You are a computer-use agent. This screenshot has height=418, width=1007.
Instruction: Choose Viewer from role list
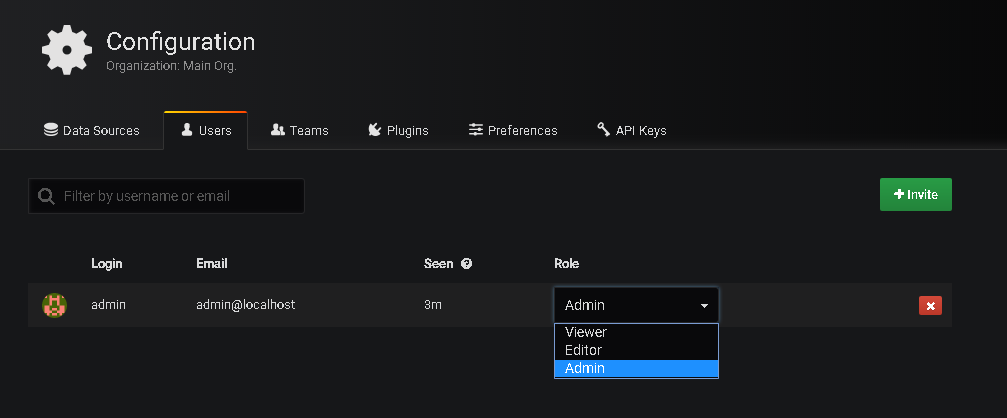pyautogui.click(x=586, y=332)
